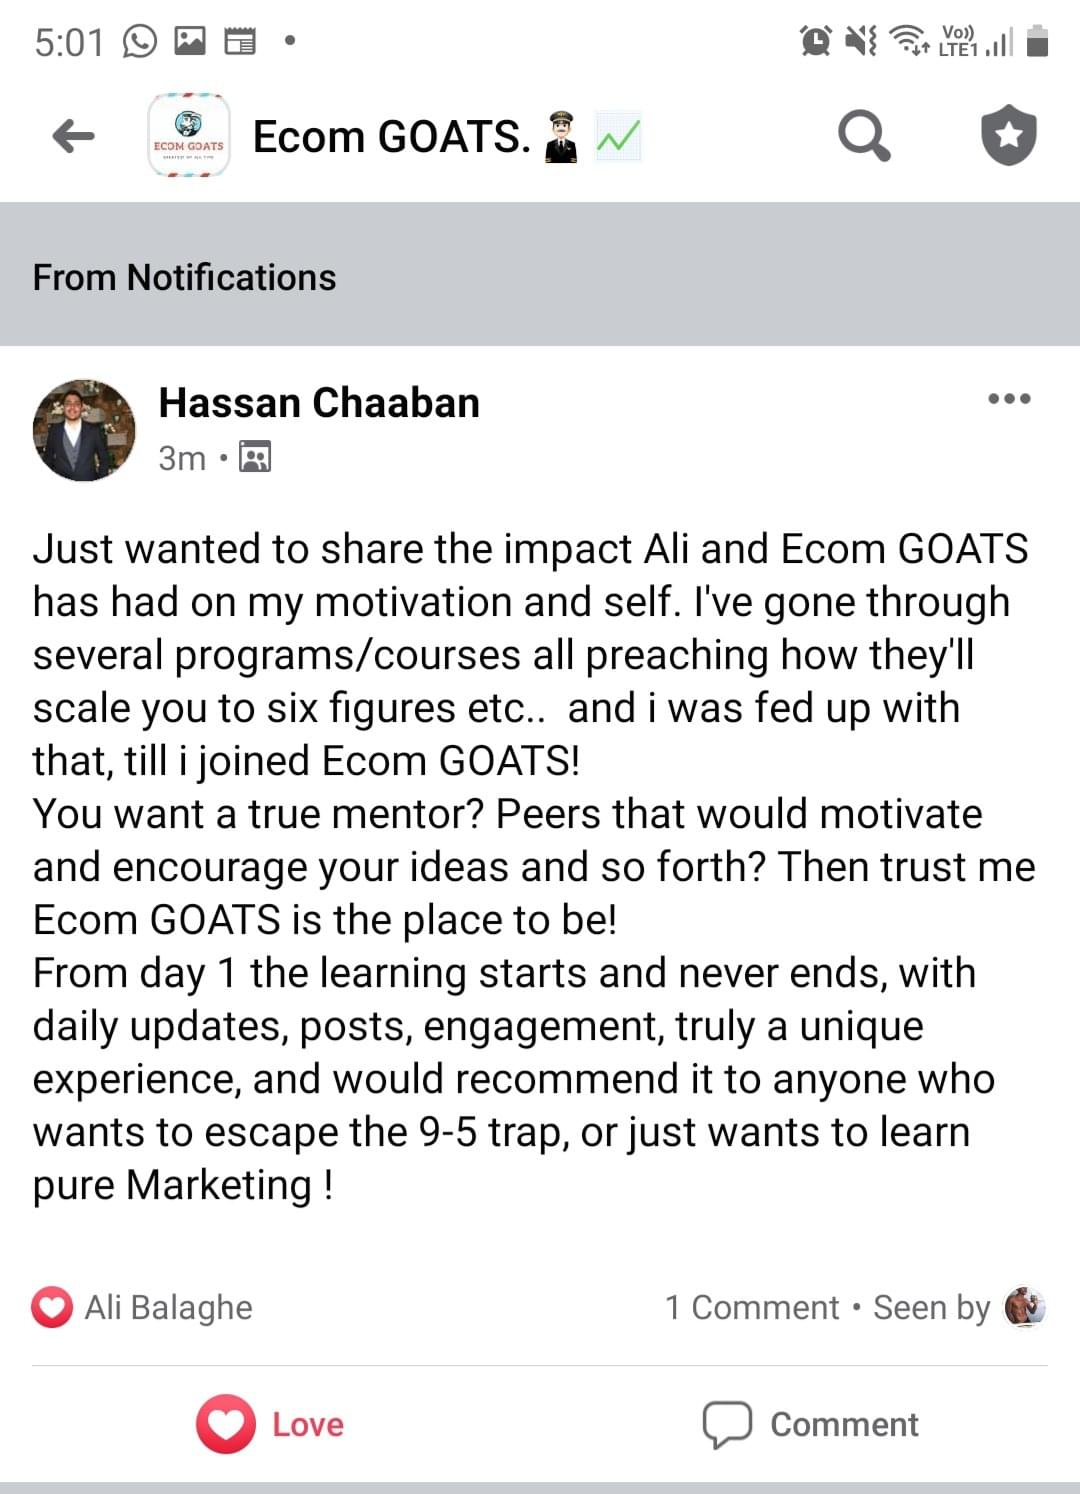This screenshot has height=1494, width=1080.
Task: Tap the Seen by avatar
Action: 1024,1306
